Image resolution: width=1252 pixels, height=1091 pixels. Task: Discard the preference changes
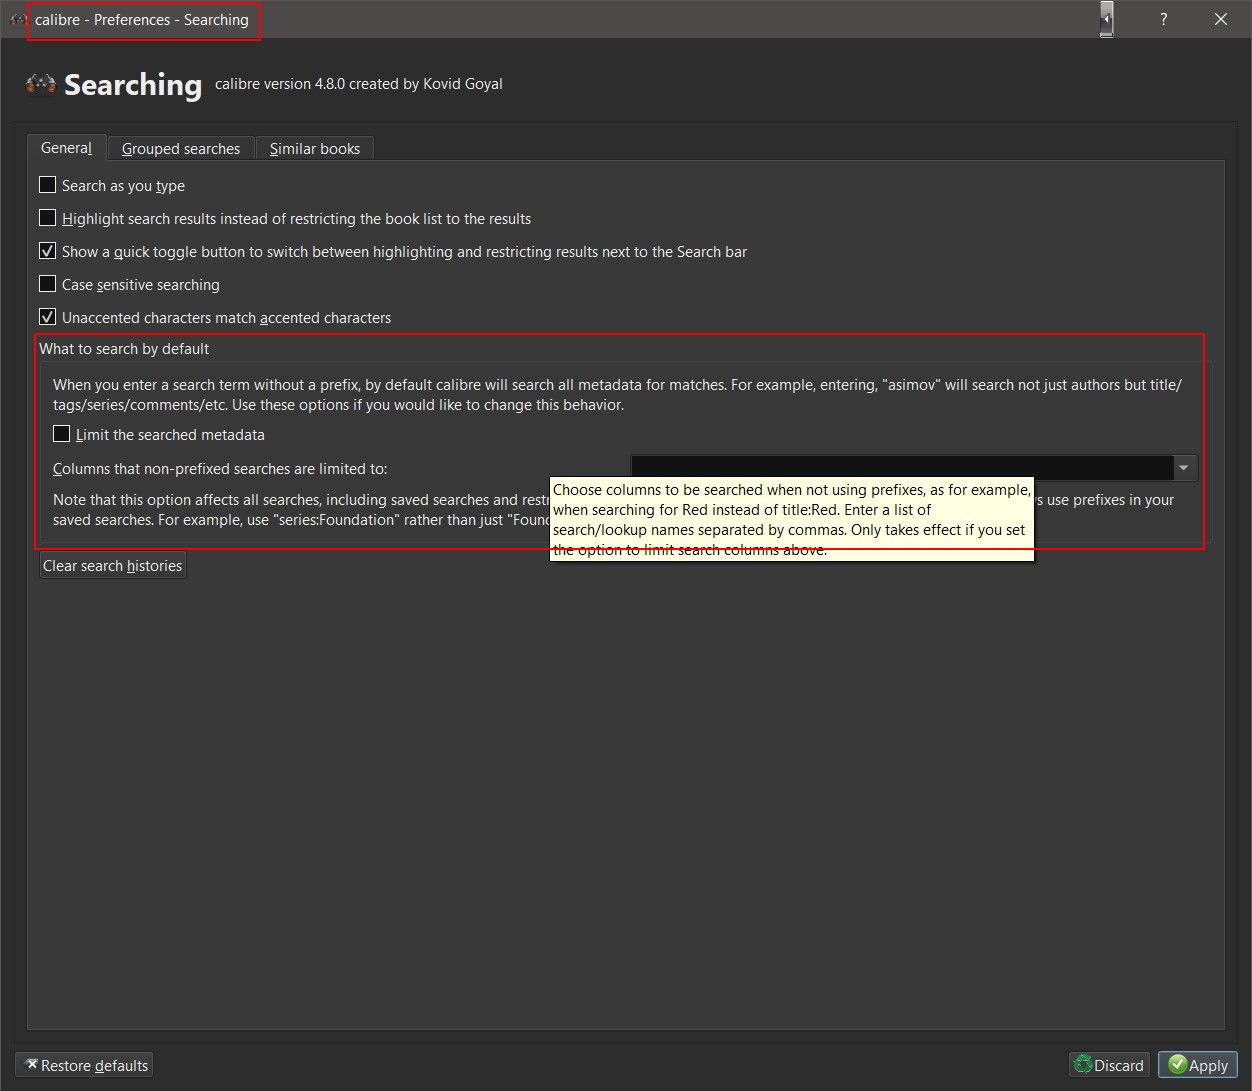click(x=1109, y=1065)
